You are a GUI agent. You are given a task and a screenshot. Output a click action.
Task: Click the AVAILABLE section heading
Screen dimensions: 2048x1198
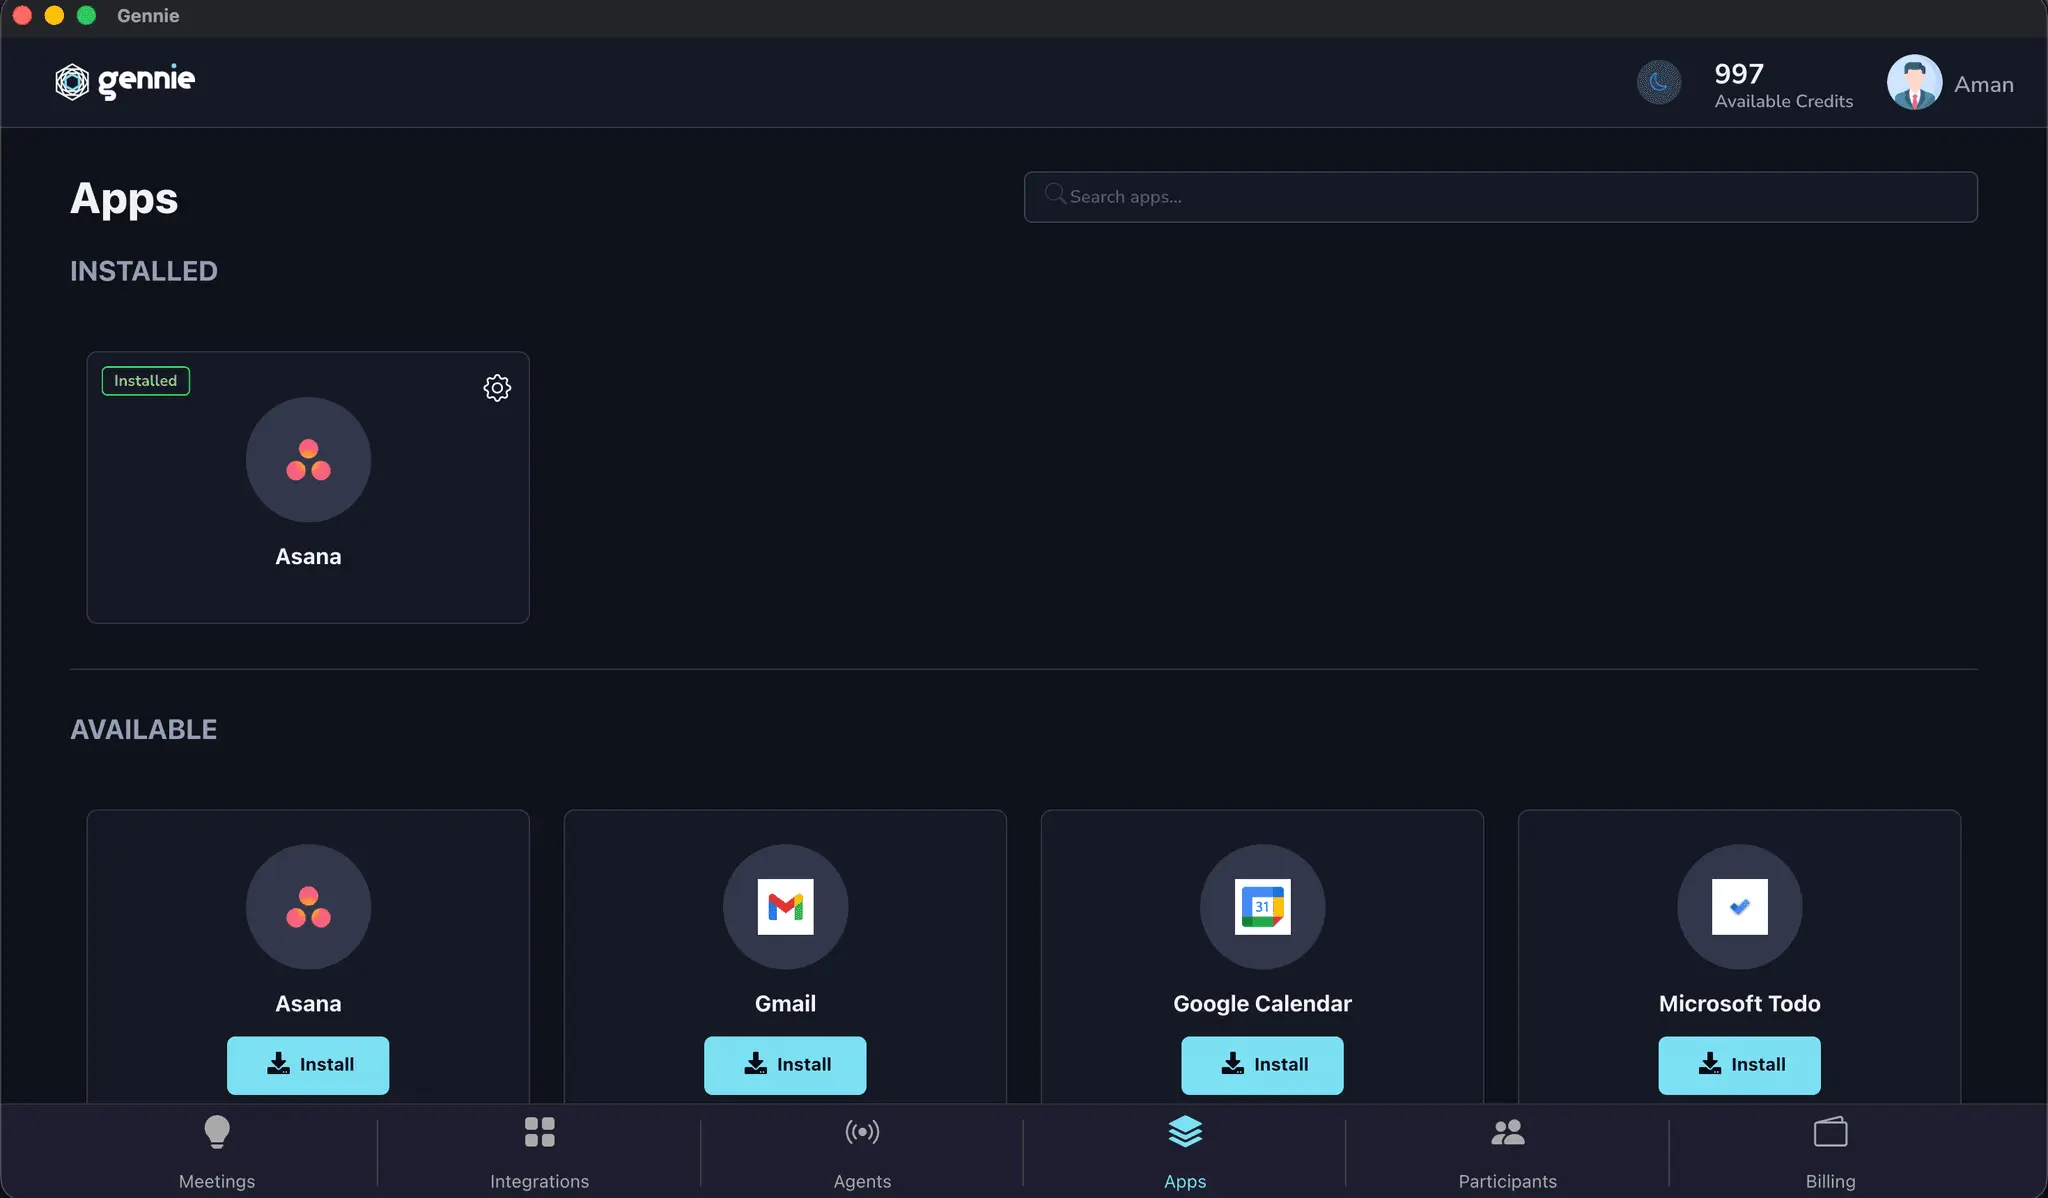pos(144,730)
